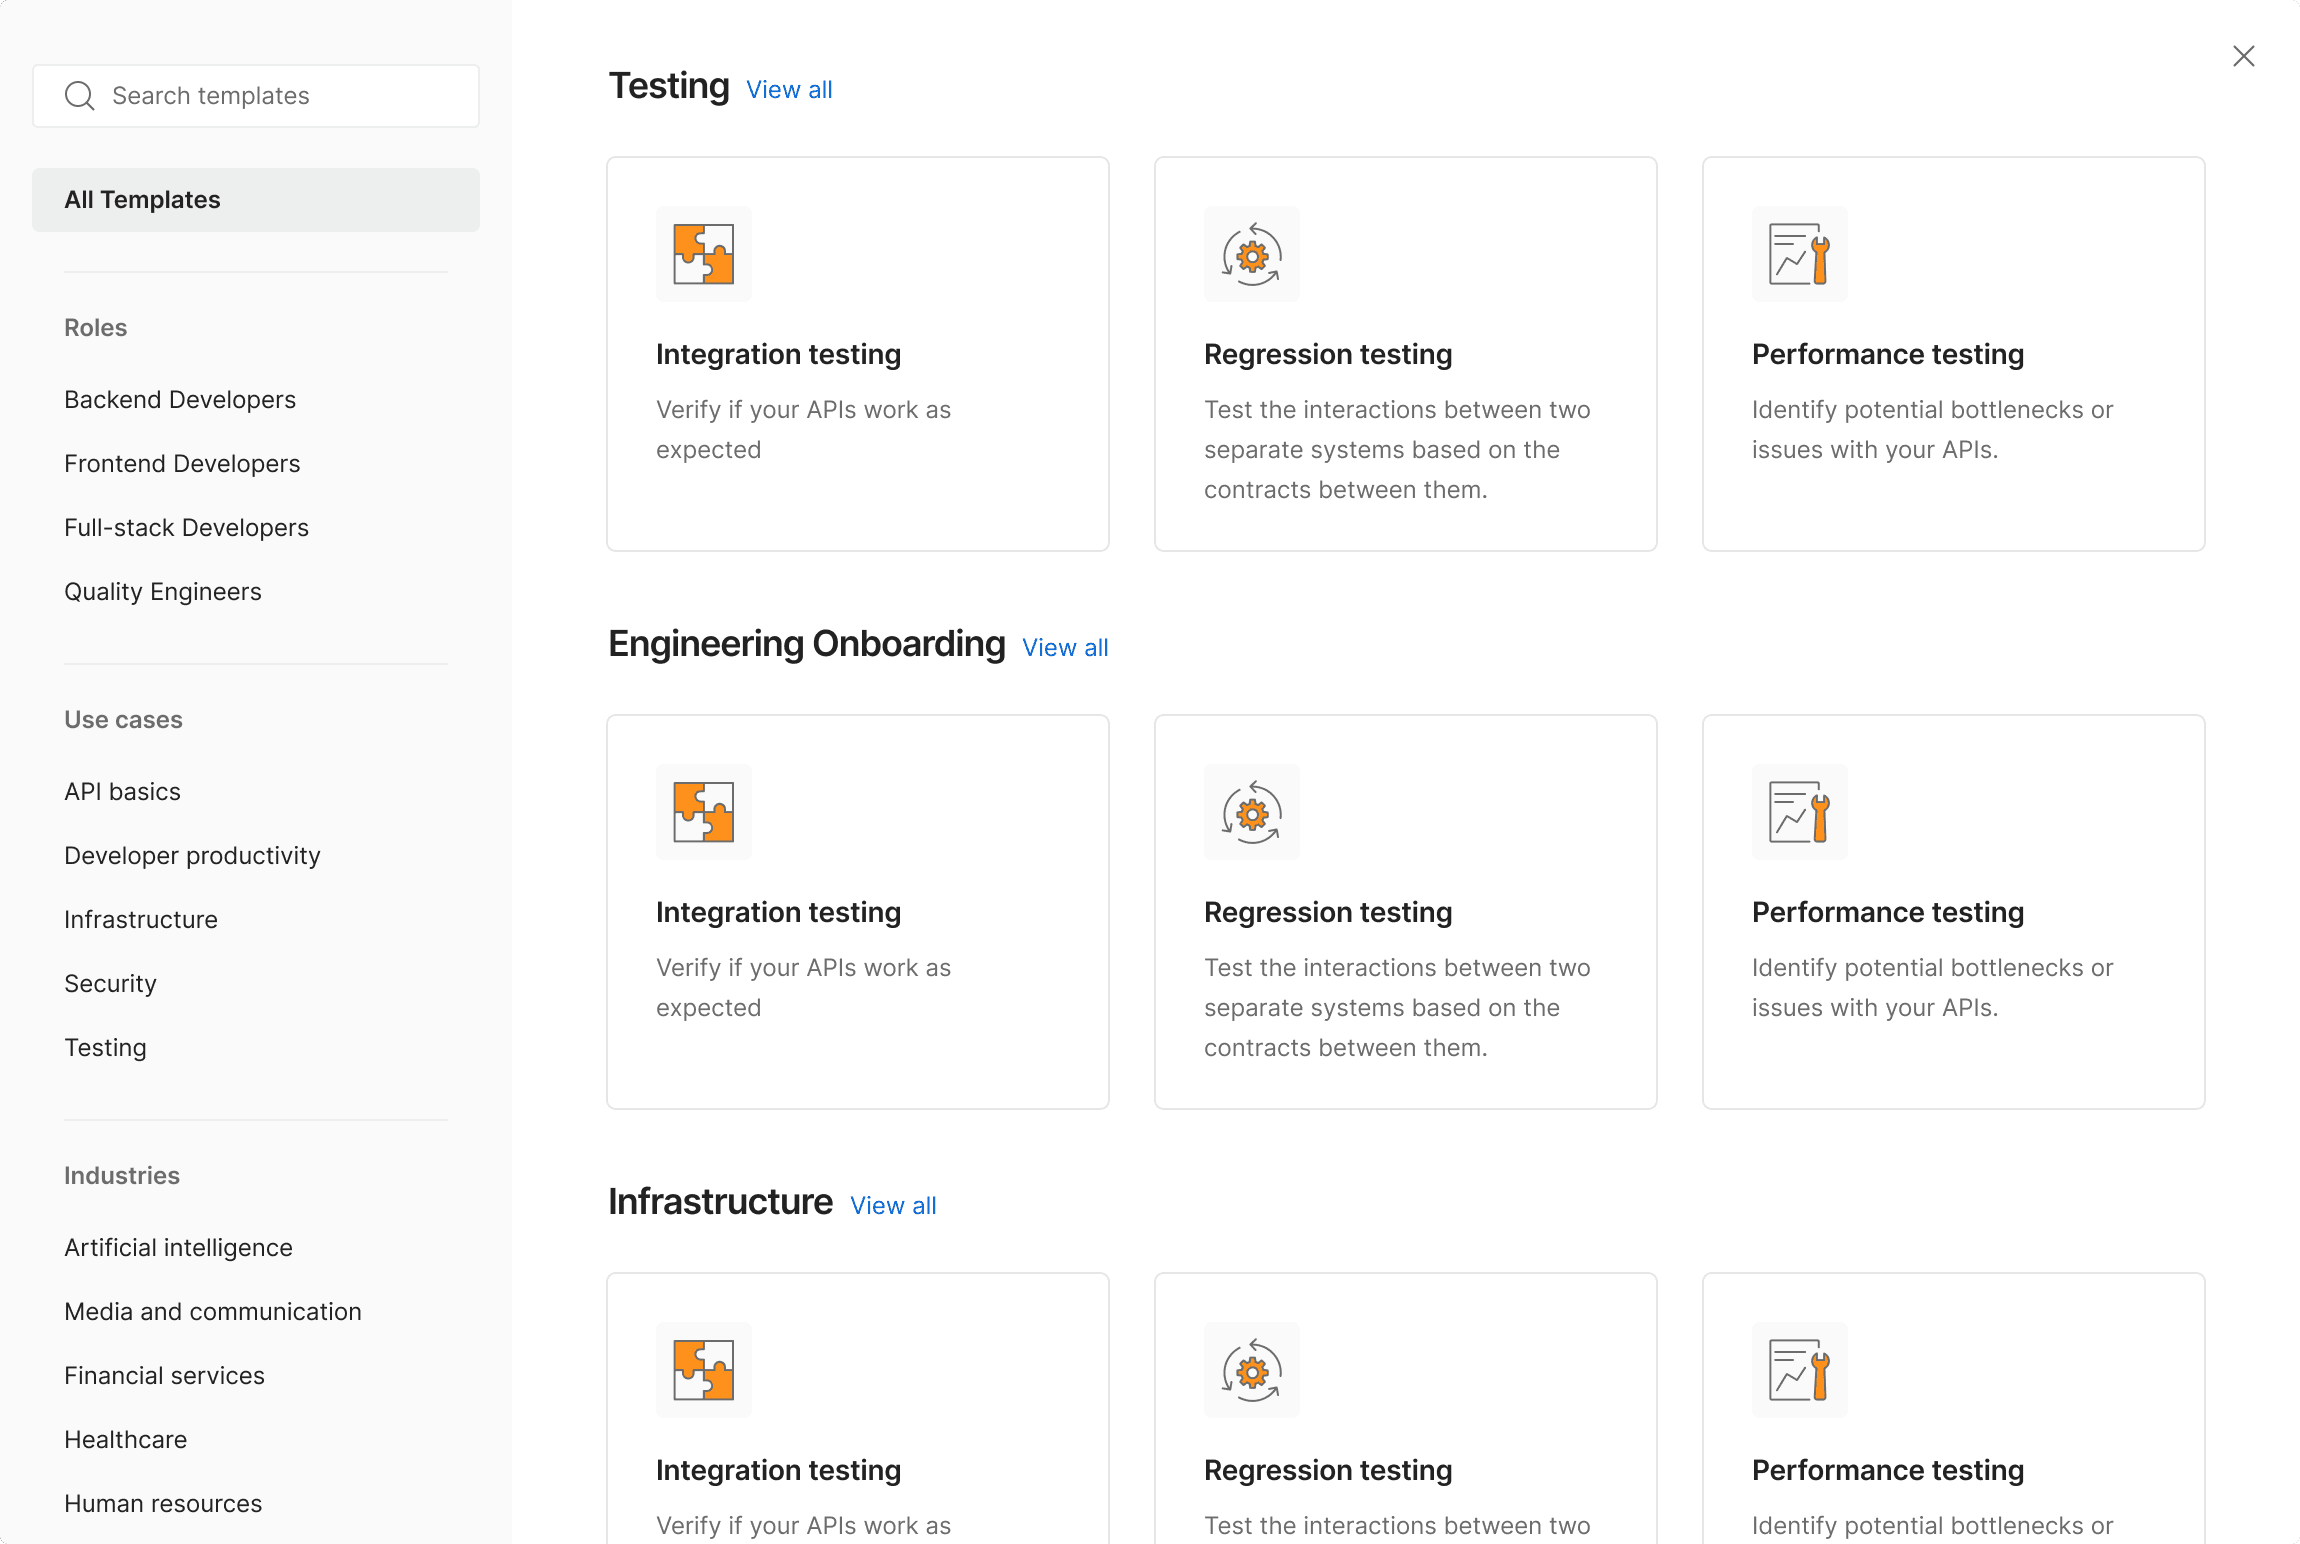Open View all beside the Infrastructure heading
Screen dimensions: 2300x1544
(893, 1206)
